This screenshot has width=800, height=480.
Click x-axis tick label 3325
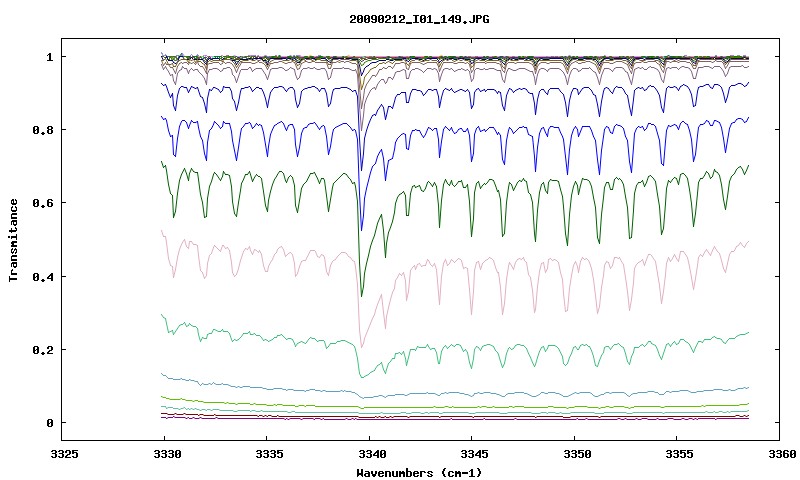(64, 454)
